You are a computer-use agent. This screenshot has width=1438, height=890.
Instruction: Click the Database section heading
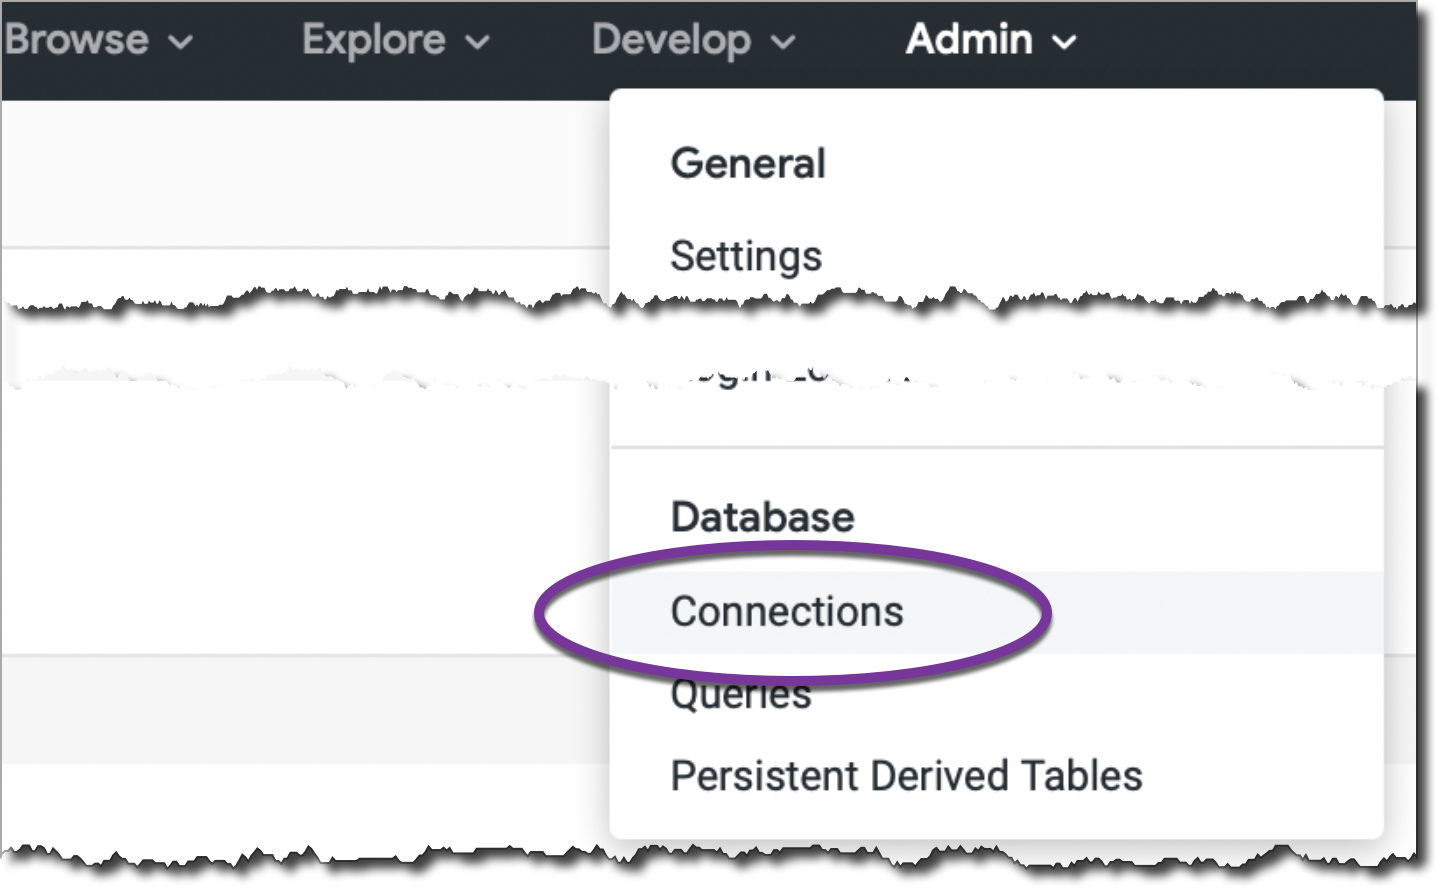[762, 517]
